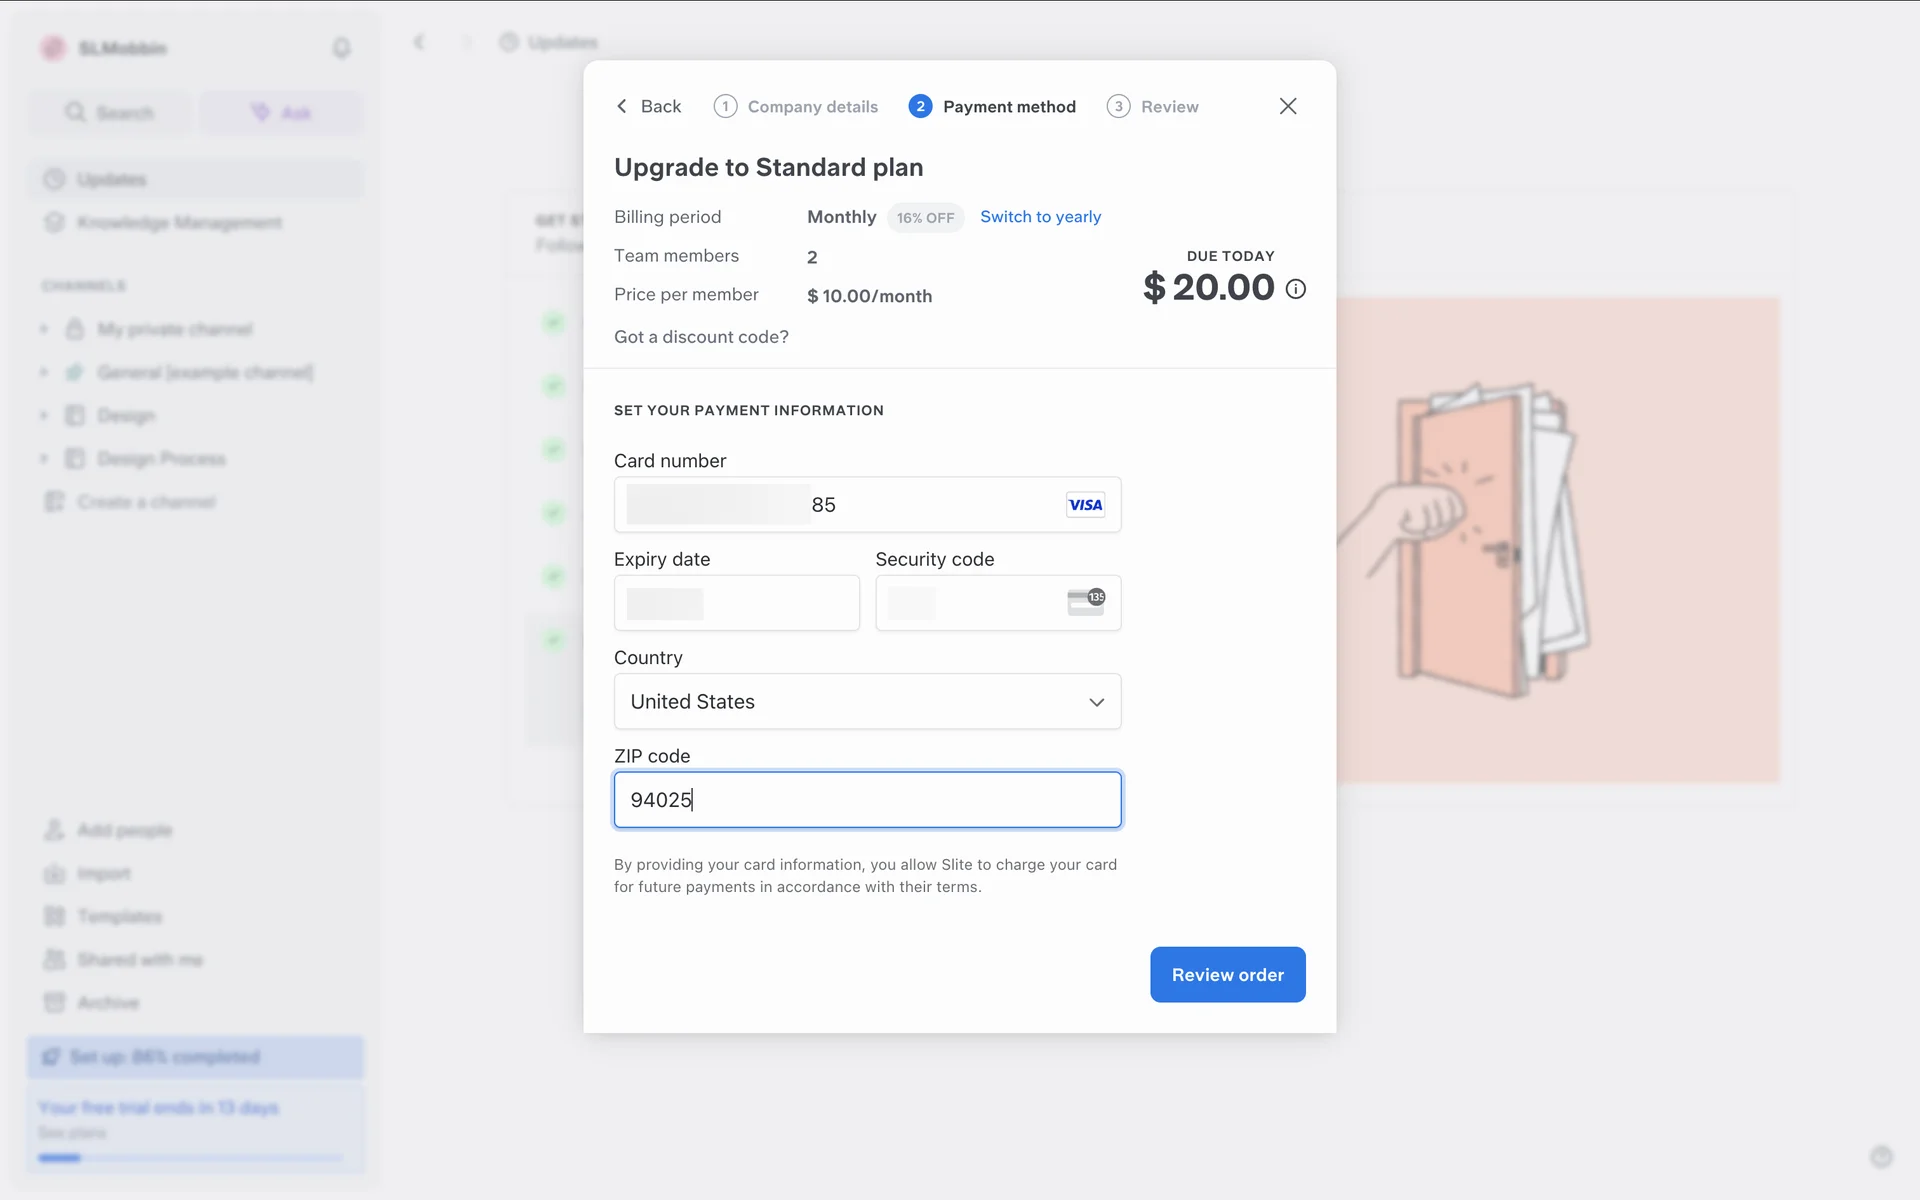Click the Back arrow icon
The height and width of the screenshot is (1200, 1920).
tap(622, 106)
